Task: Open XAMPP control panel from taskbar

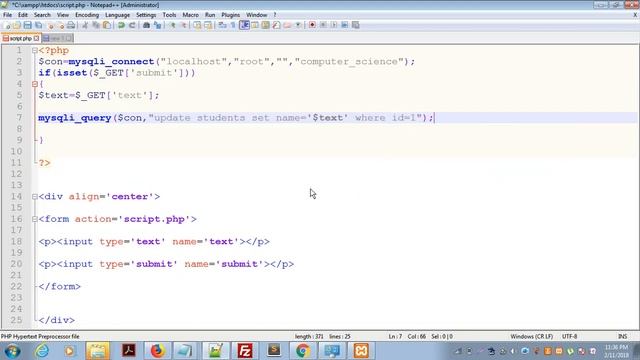Action: point(361,351)
